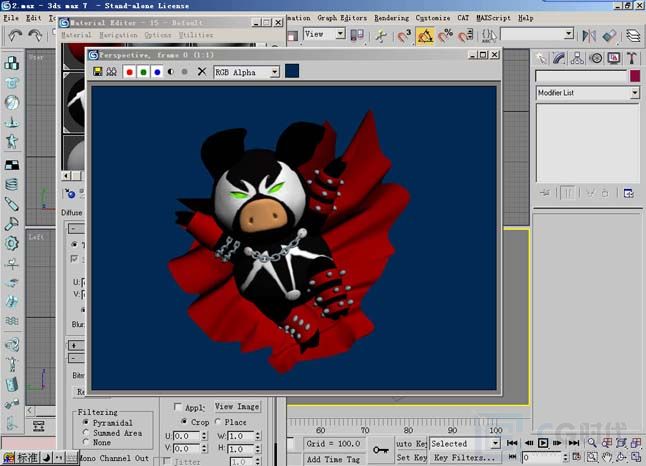The width and height of the screenshot is (646, 466).
Task: Click the Auto Key button
Action: click(x=411, y=444)
